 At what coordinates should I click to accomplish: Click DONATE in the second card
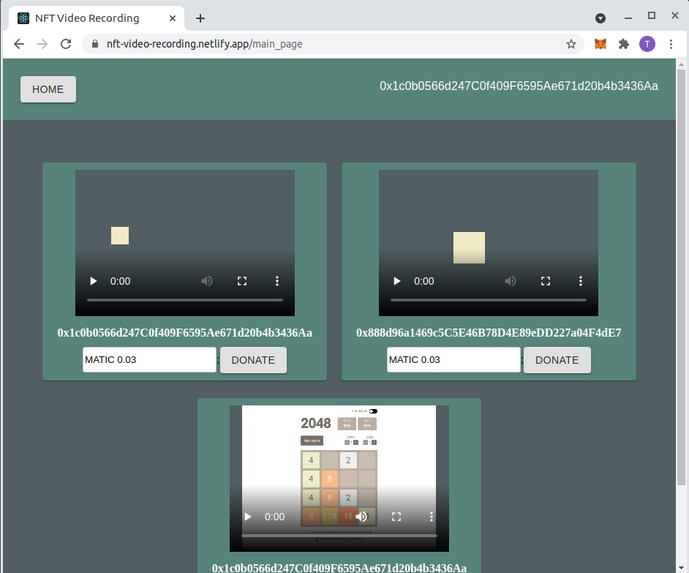[x=557, y=360]
